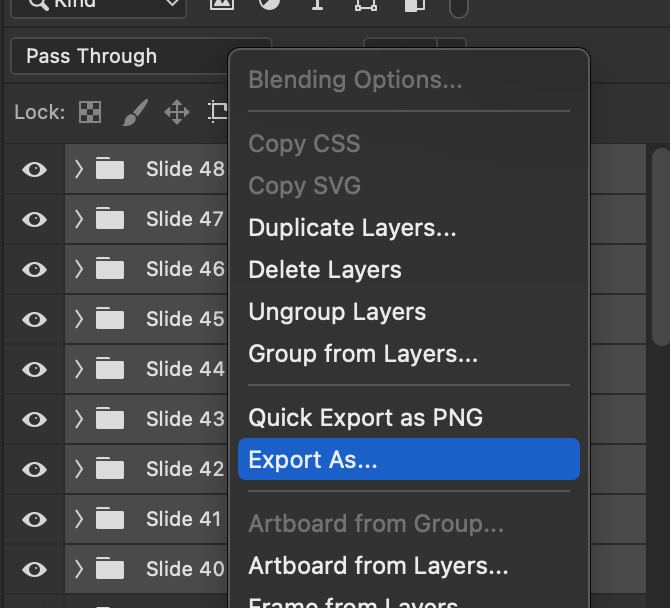Click the smart object filter icon
The height and width of the screenshot is (608, 670).
[x=413, y=5]
